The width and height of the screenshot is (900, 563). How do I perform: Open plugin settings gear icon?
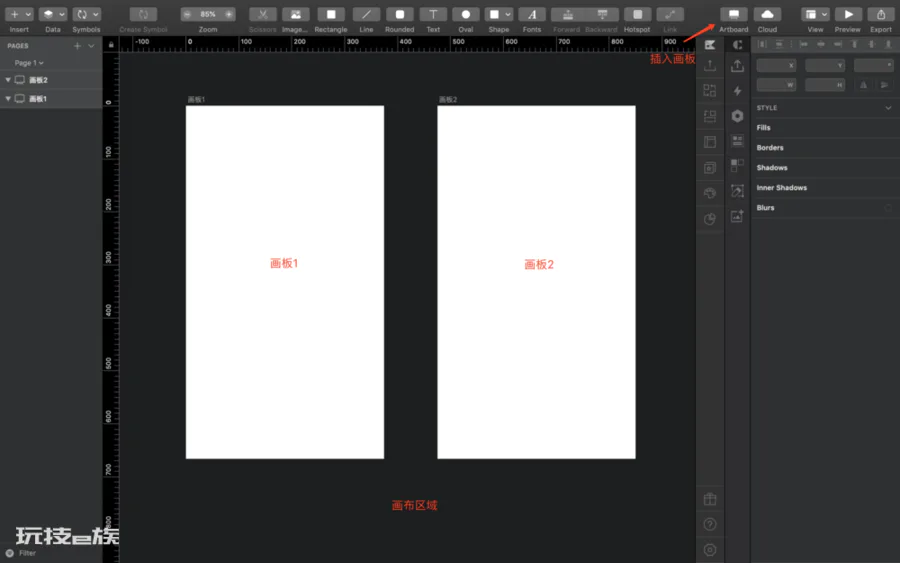710,550
